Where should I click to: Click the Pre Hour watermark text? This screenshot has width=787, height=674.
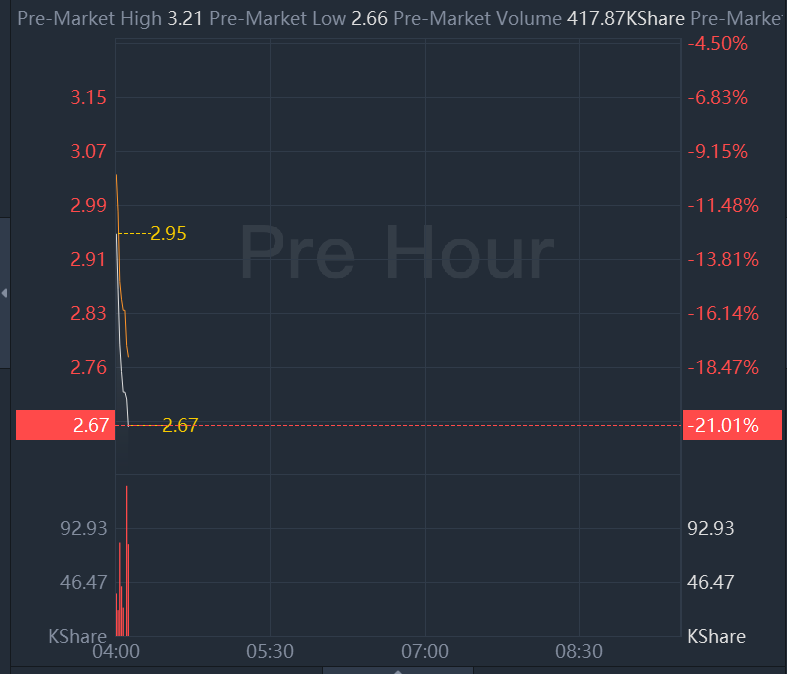396,252
